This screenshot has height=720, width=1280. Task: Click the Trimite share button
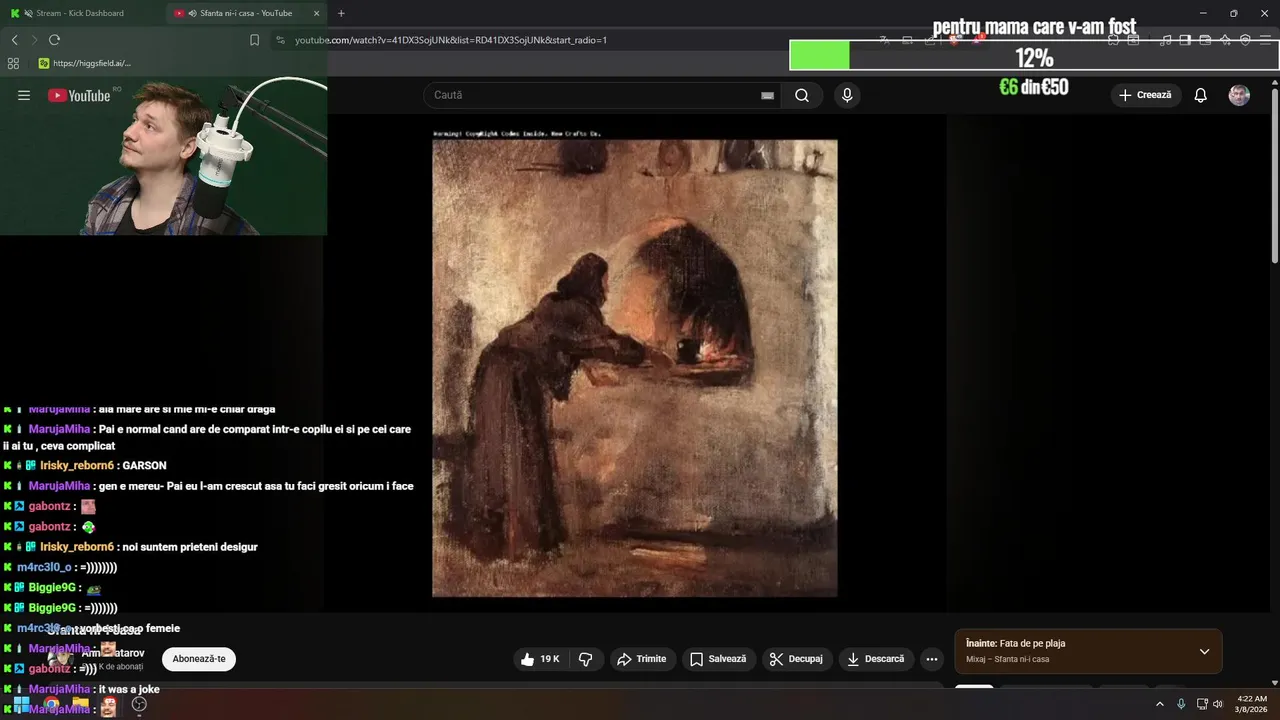[642, 659]
